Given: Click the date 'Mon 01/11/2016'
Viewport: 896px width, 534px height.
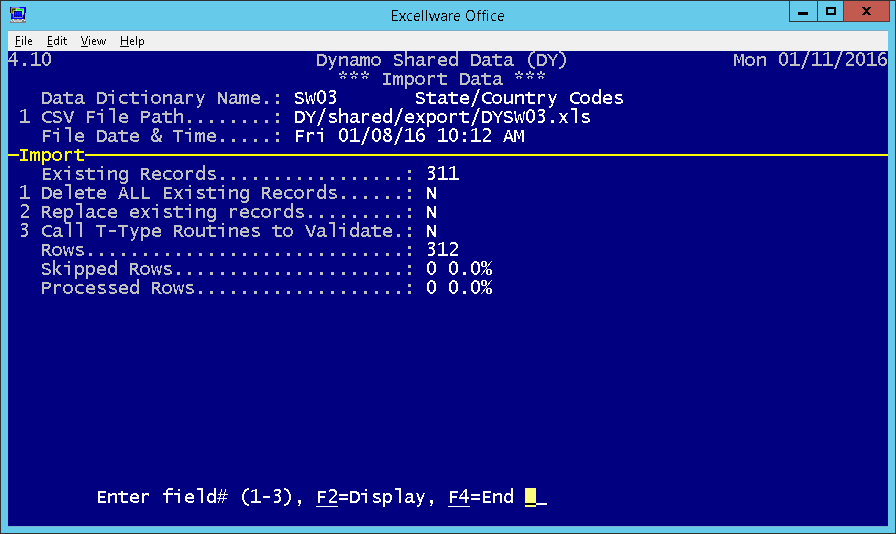Looking at the screenshot, I should point(810,60).
